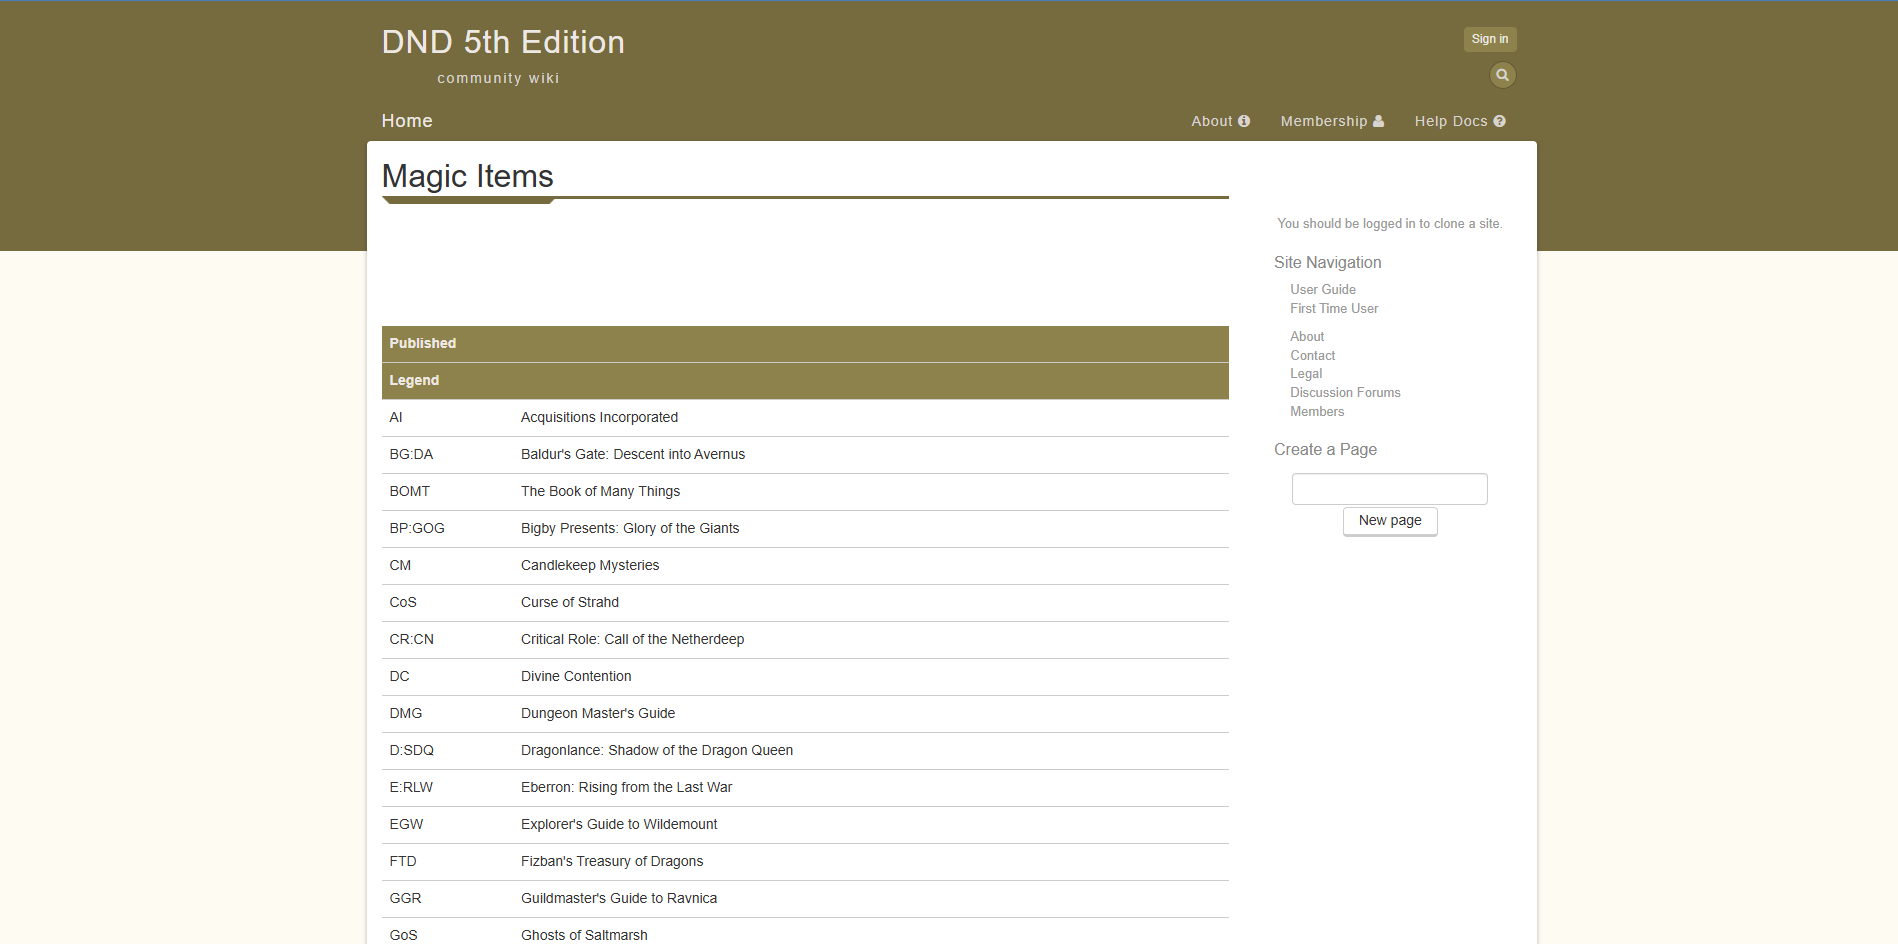The image size is (1898, 944).
Task: Select Explorer's Guide to Wildemount entry
Action: tap(619, 825)
